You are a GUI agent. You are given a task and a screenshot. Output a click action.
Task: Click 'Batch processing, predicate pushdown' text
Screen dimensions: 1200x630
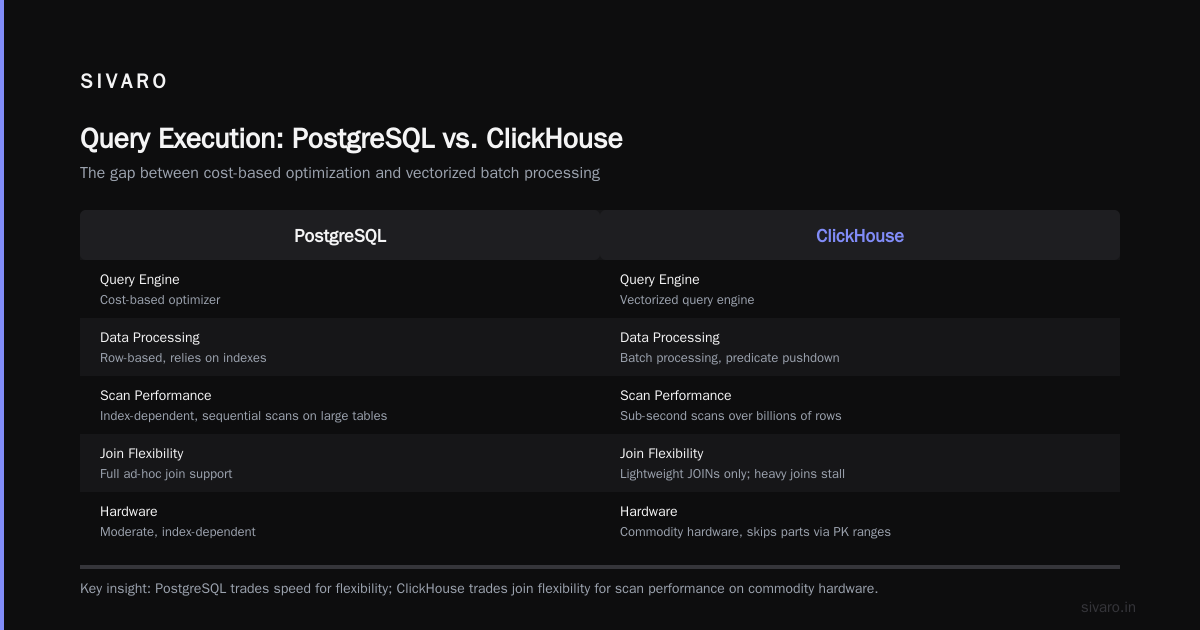pyautogui.click(x=730, y=358)
